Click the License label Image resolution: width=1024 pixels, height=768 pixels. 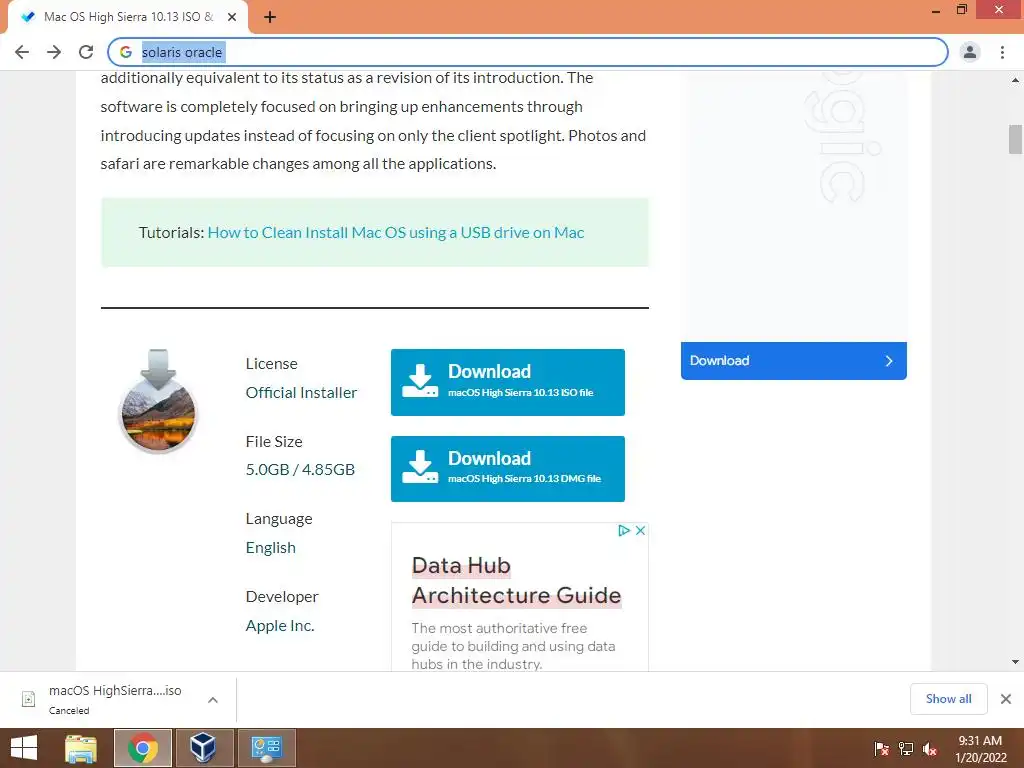point(272,364)
